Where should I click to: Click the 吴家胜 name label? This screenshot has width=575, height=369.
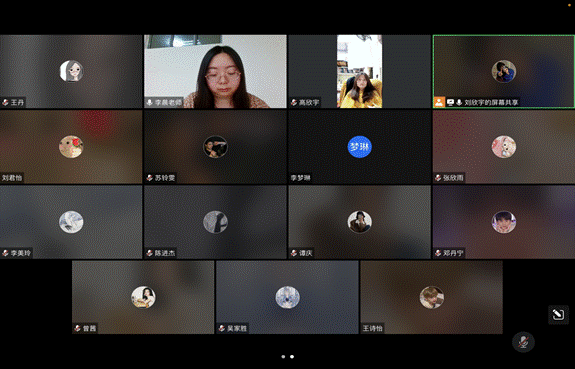[x=237, y=328]
